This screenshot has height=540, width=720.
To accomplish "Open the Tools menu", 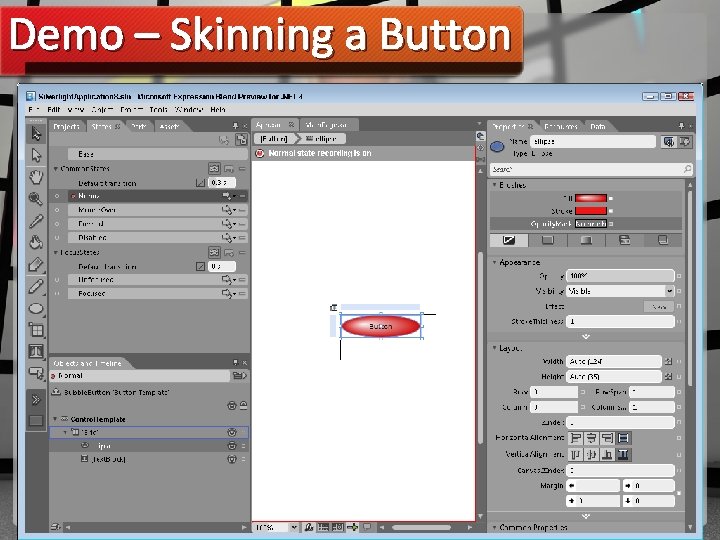I will tap(158, 109).
